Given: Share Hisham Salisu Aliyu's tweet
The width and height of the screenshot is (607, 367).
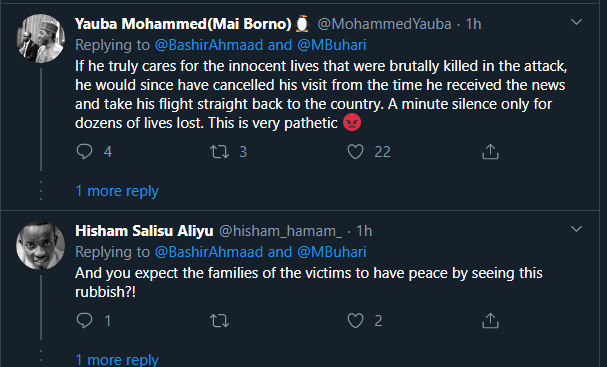Looking at the screenshot, I should (490, 321).
